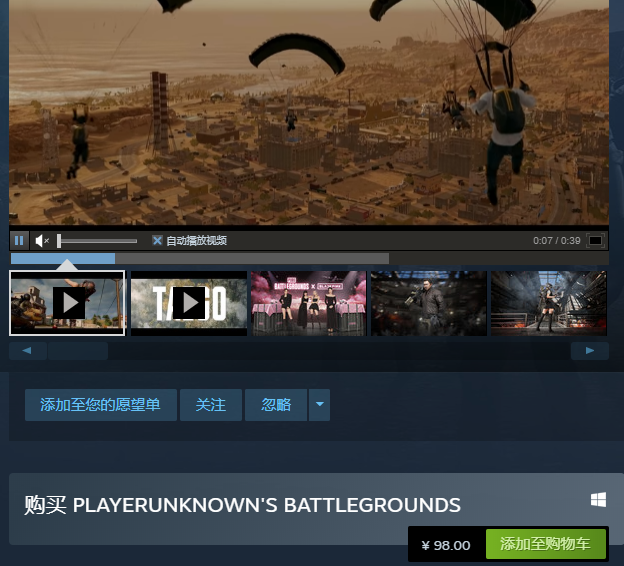Move thumbnail strip left with arrow button
Viewport: 624px width, 566px height.
point(27,351)
